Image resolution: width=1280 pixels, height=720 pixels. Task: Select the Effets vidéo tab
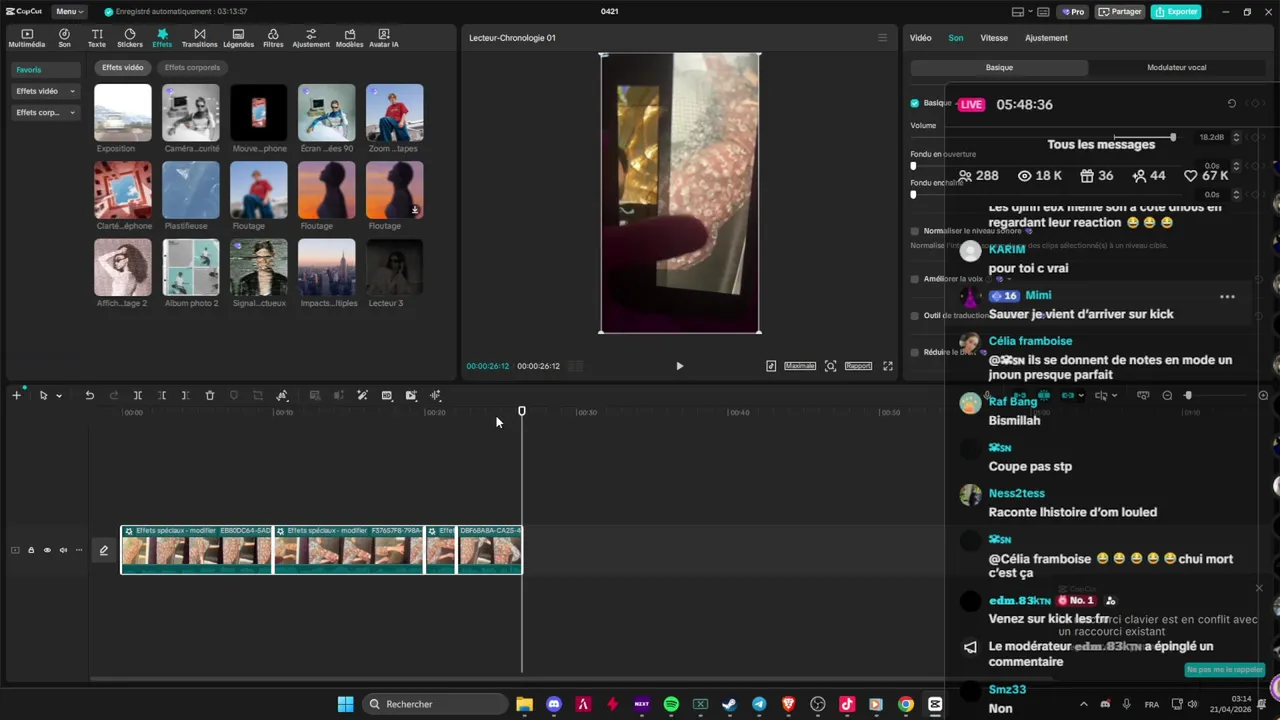click(x=123, y=68)
